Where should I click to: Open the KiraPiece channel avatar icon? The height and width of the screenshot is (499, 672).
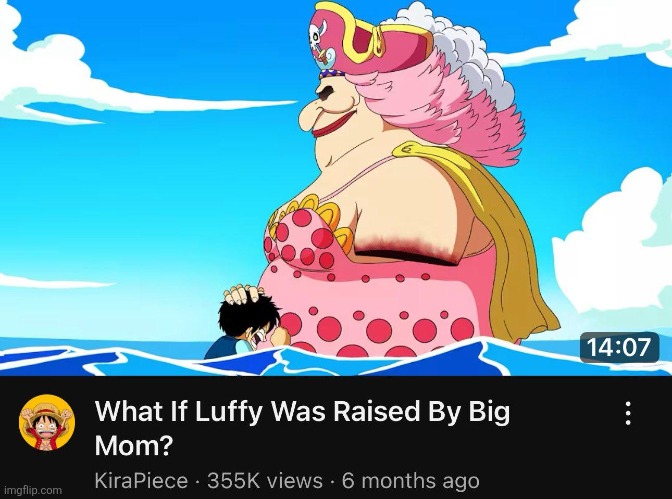[47, 422]
